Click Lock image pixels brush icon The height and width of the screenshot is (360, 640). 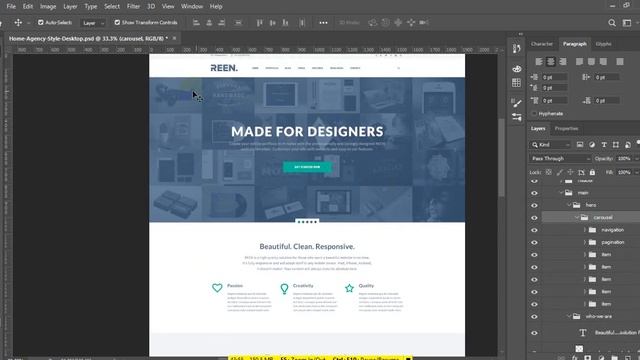[x=560, y=172]
